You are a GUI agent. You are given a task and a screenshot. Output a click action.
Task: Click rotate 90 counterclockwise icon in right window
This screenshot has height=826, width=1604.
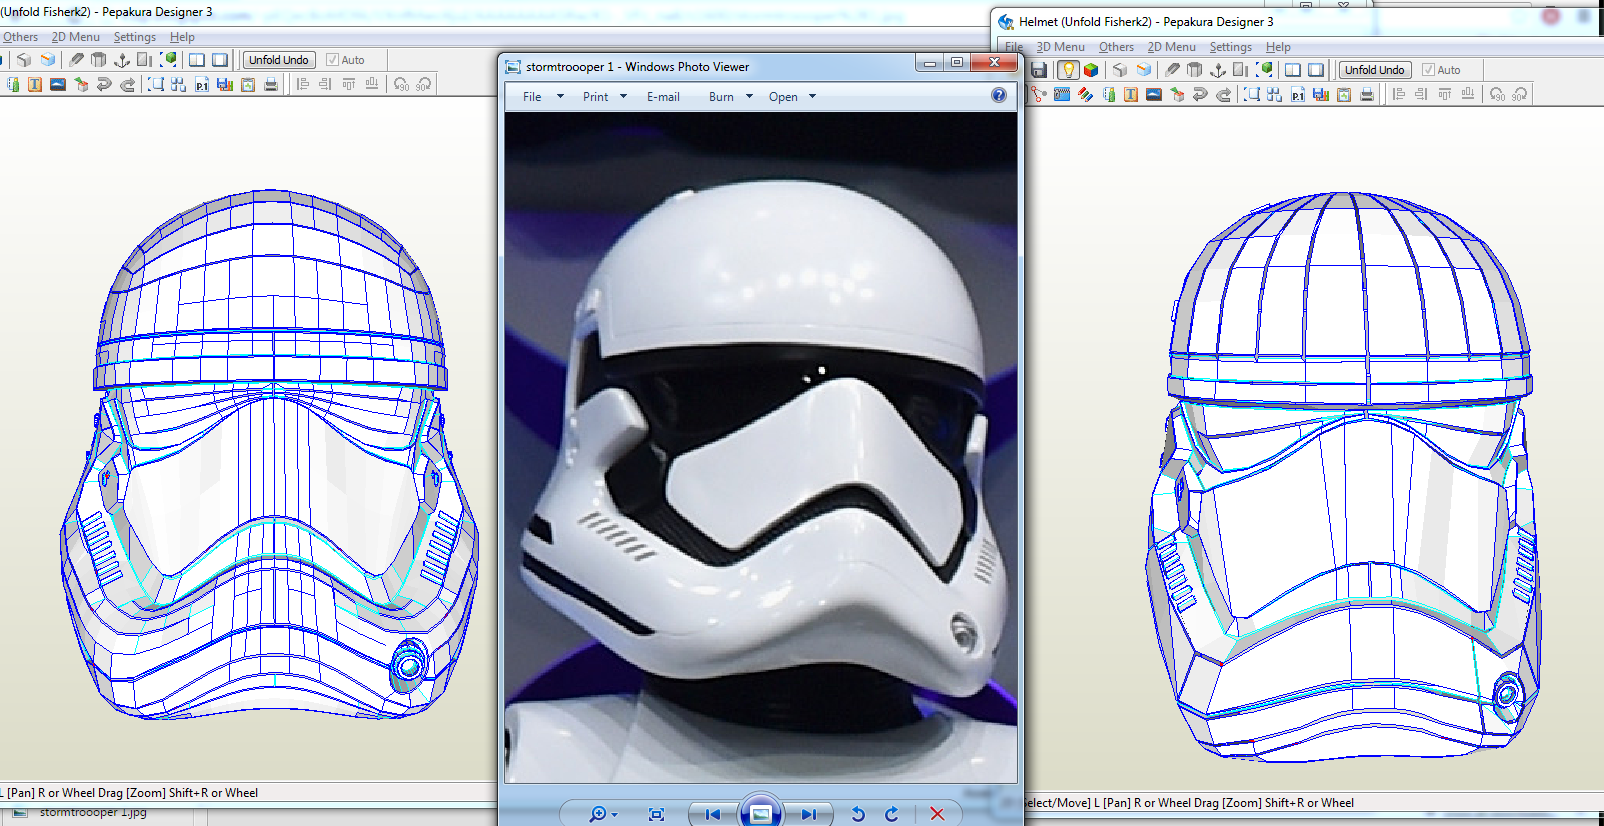1496,95
